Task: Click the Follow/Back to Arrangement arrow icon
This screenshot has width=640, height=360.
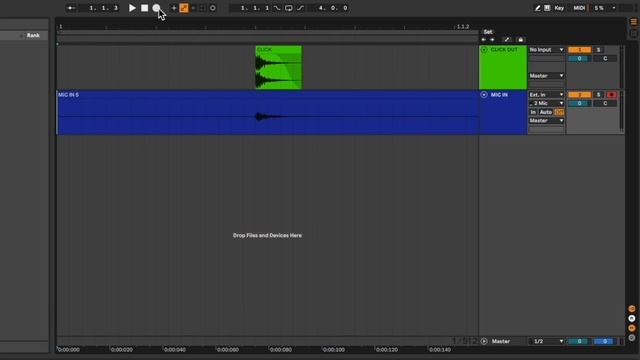Action: pyautogui.click(x=71, y=8)
